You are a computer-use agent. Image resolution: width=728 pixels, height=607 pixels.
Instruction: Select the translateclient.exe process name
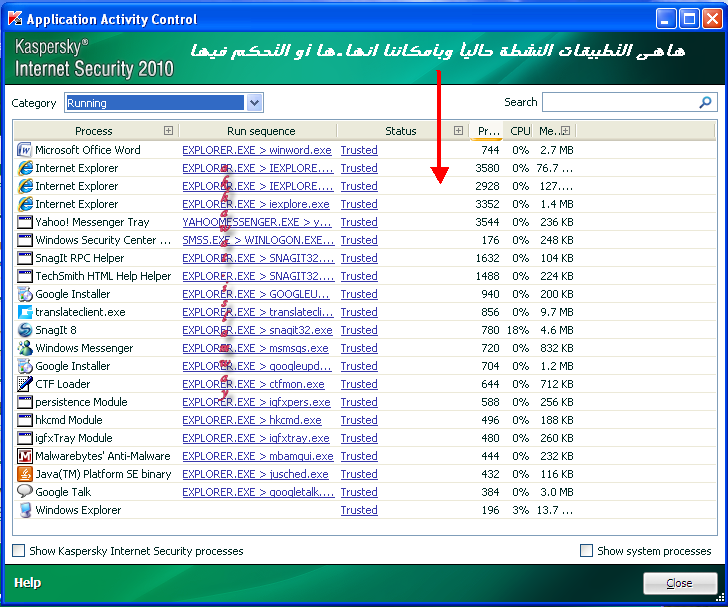(x=80, y=312)
